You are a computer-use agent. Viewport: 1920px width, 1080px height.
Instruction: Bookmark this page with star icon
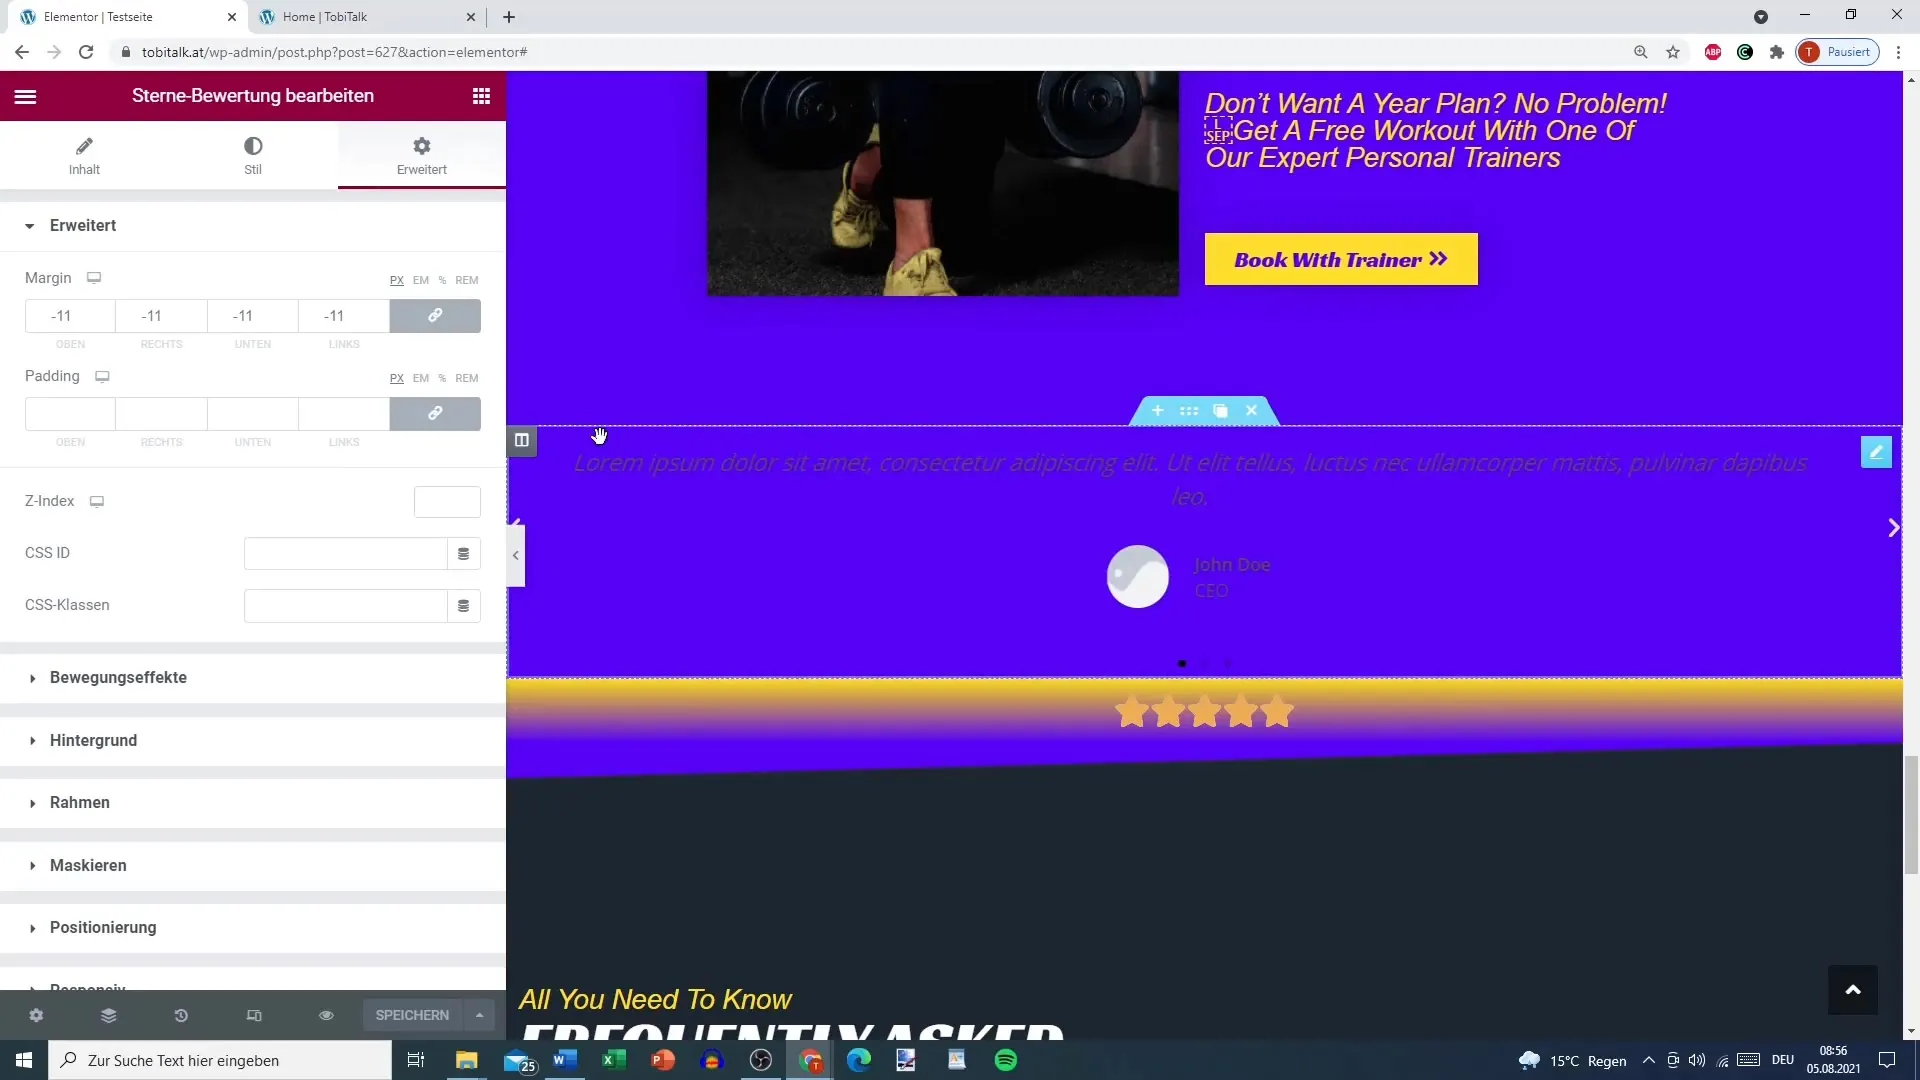click(x=1672, y=52)
